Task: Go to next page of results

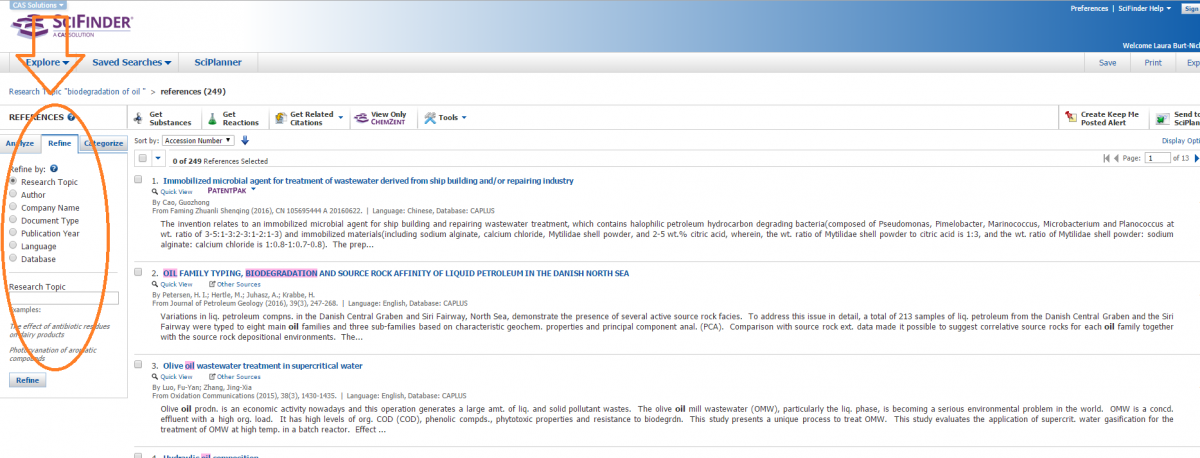Action: click(1196, 159)
